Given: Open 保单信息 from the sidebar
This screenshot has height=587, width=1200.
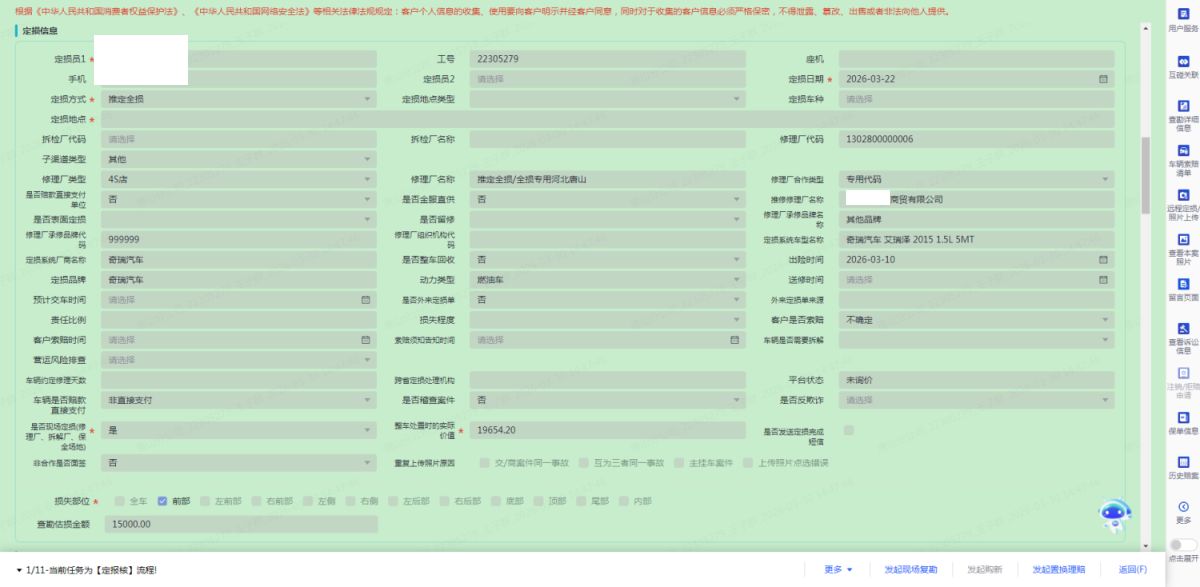Looking at the screenshot, I should click(x=1183, y=421).
